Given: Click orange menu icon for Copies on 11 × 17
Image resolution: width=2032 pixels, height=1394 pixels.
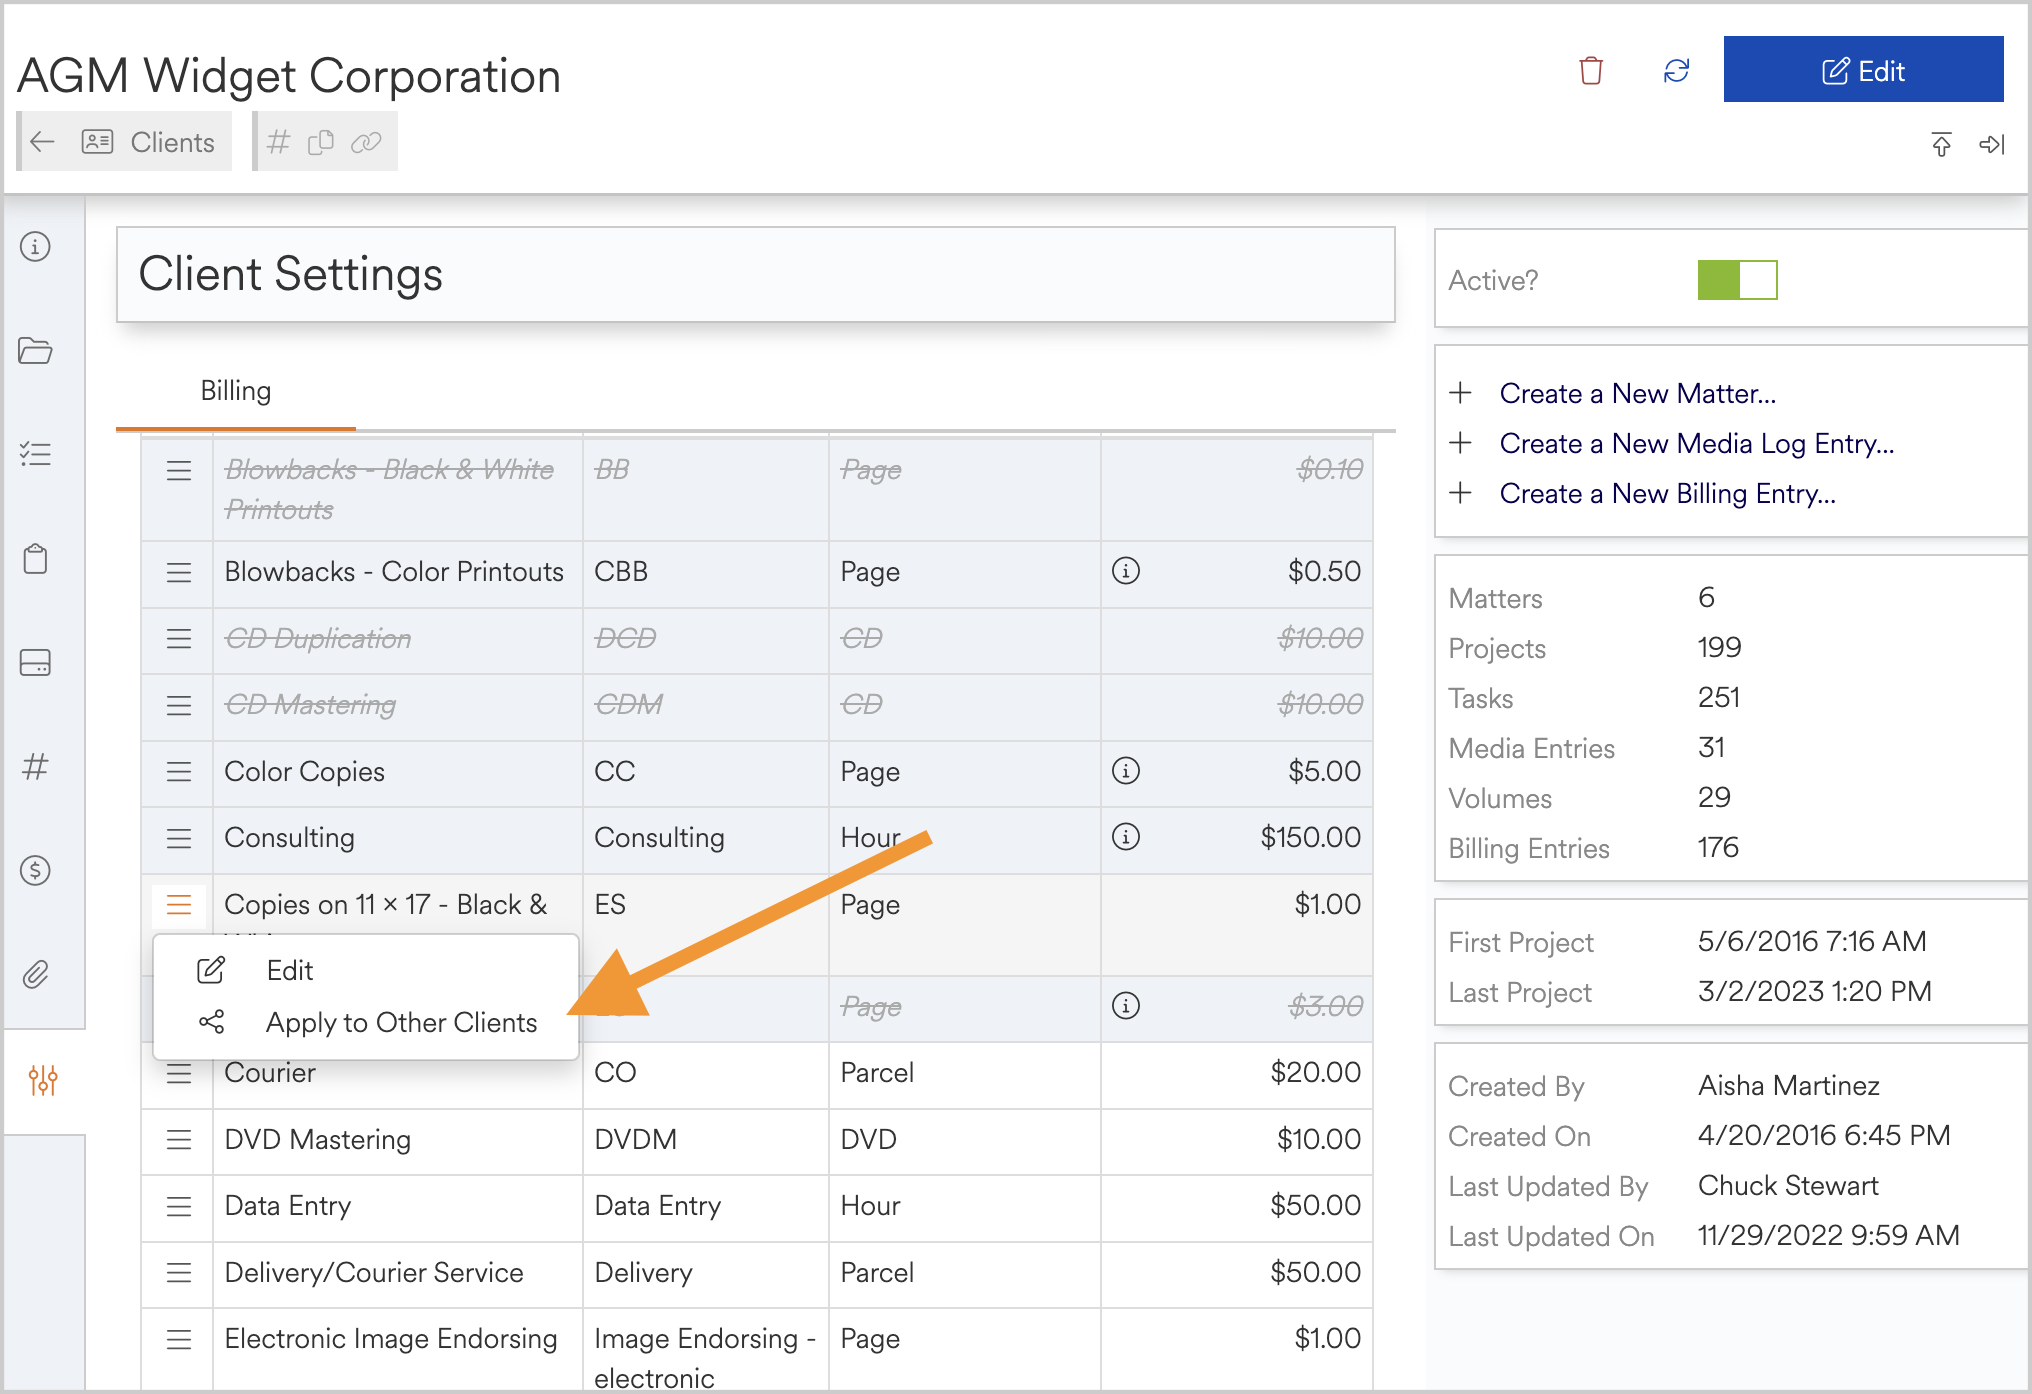Looking at the screenshot, I should tap(179, 905).
